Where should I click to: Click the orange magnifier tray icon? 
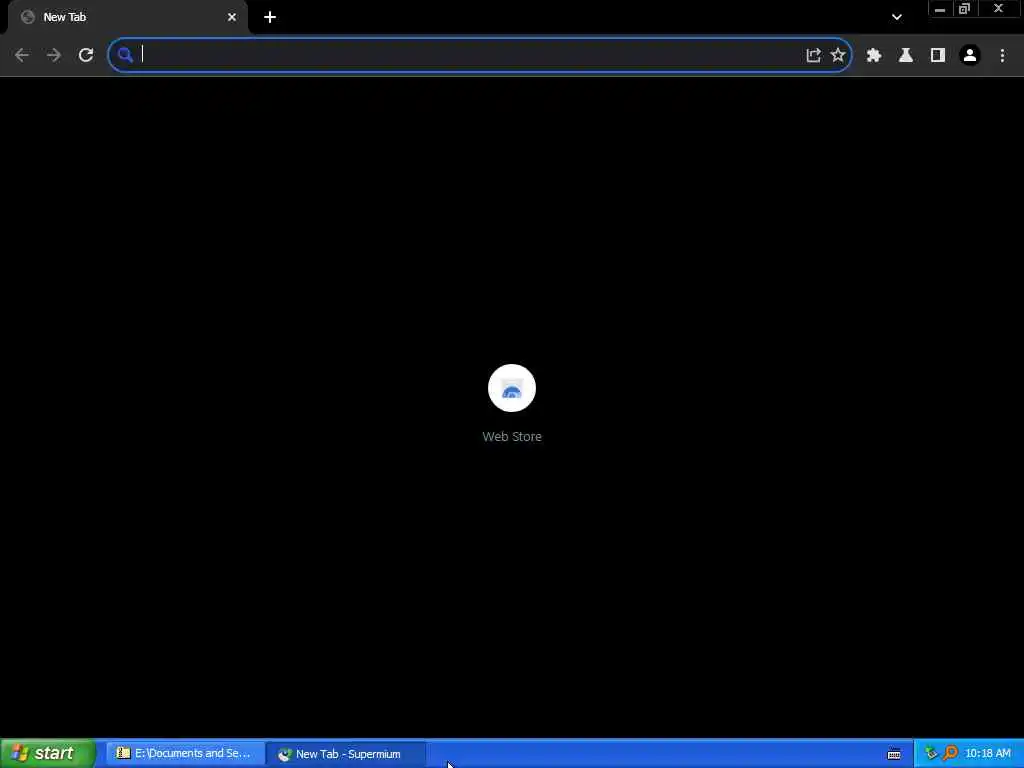[x=950, y=754]
